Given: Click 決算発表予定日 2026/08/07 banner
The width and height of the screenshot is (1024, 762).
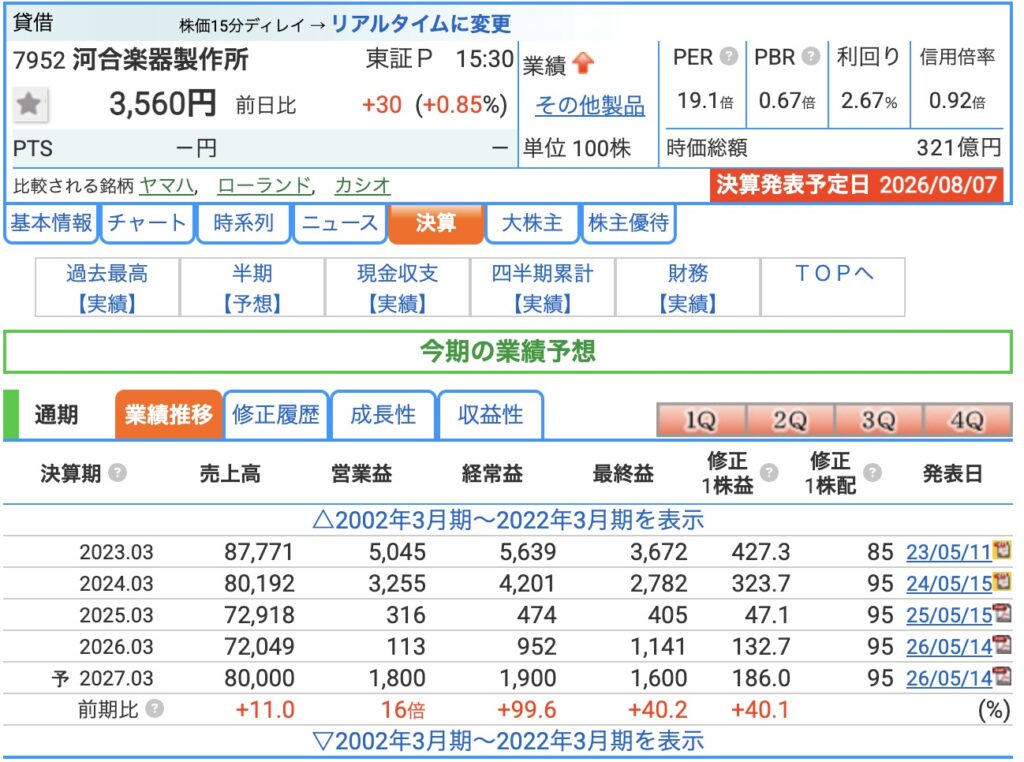Looking at the screenshot, I should (x=856, y=185).
